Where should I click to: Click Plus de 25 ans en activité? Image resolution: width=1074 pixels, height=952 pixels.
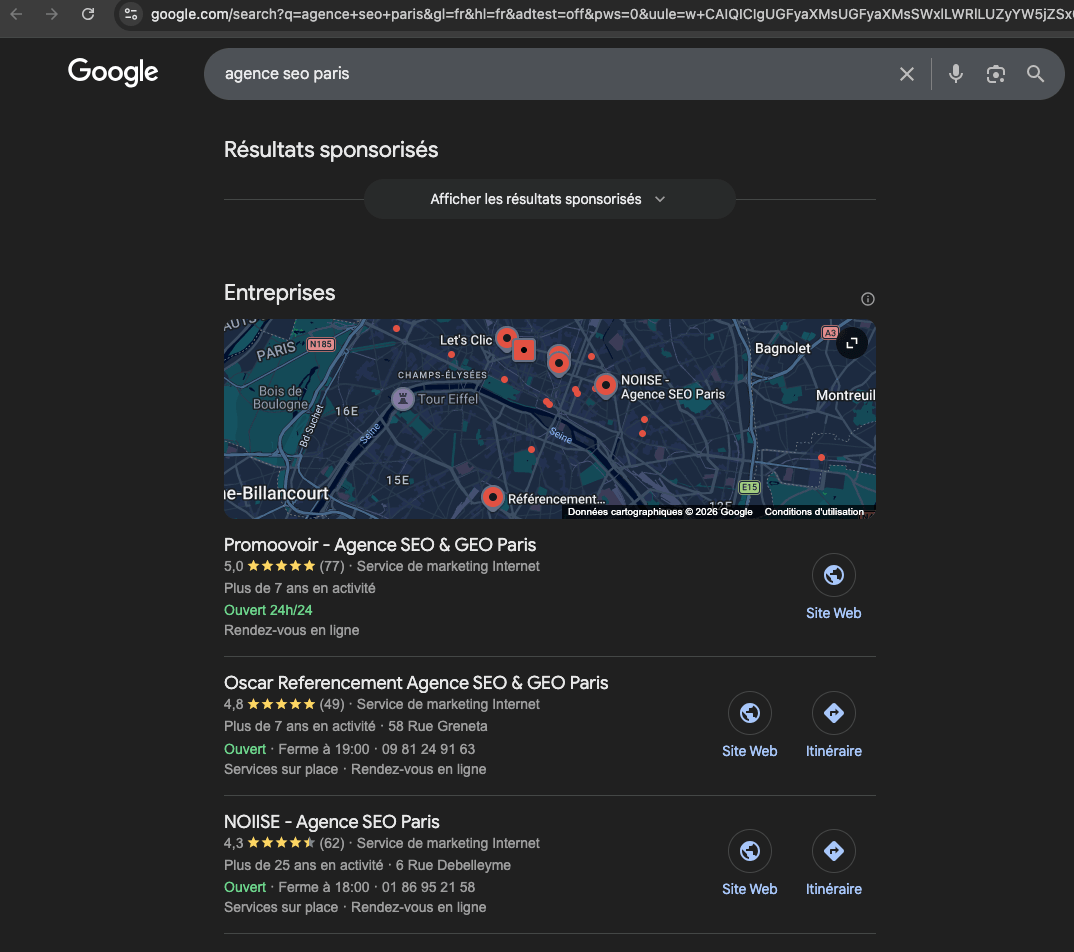point(303,865)
